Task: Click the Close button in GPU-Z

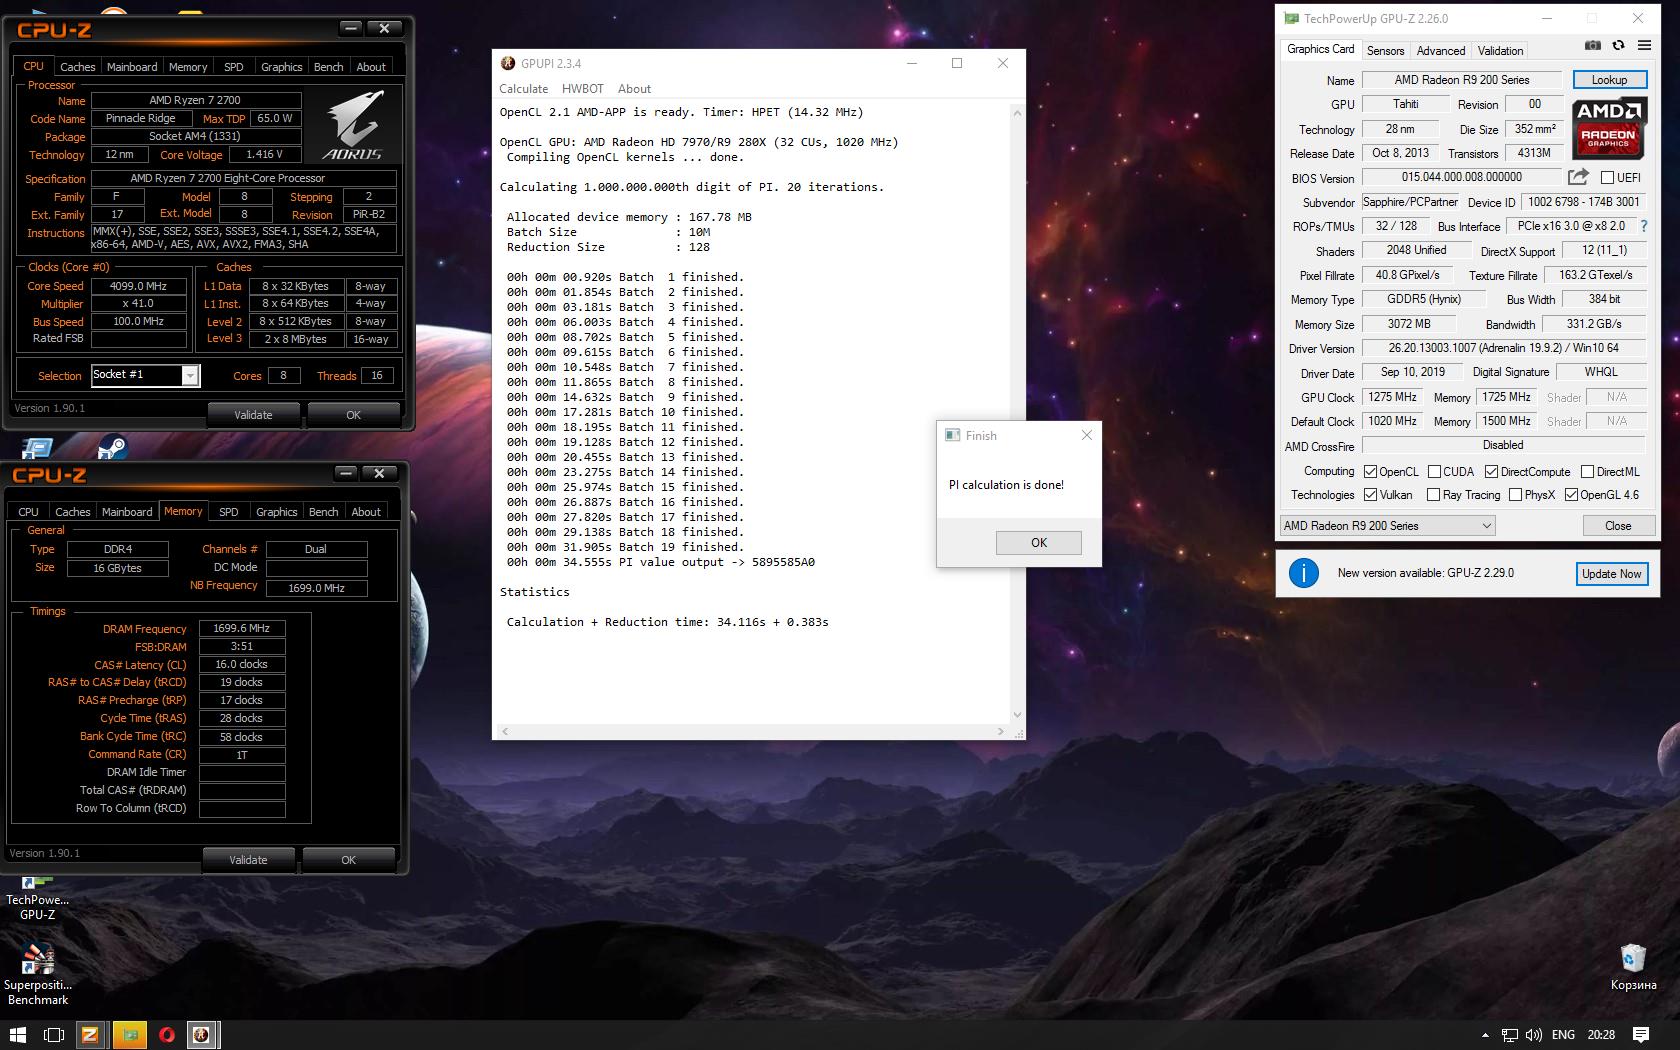Action: [1617, 526]
